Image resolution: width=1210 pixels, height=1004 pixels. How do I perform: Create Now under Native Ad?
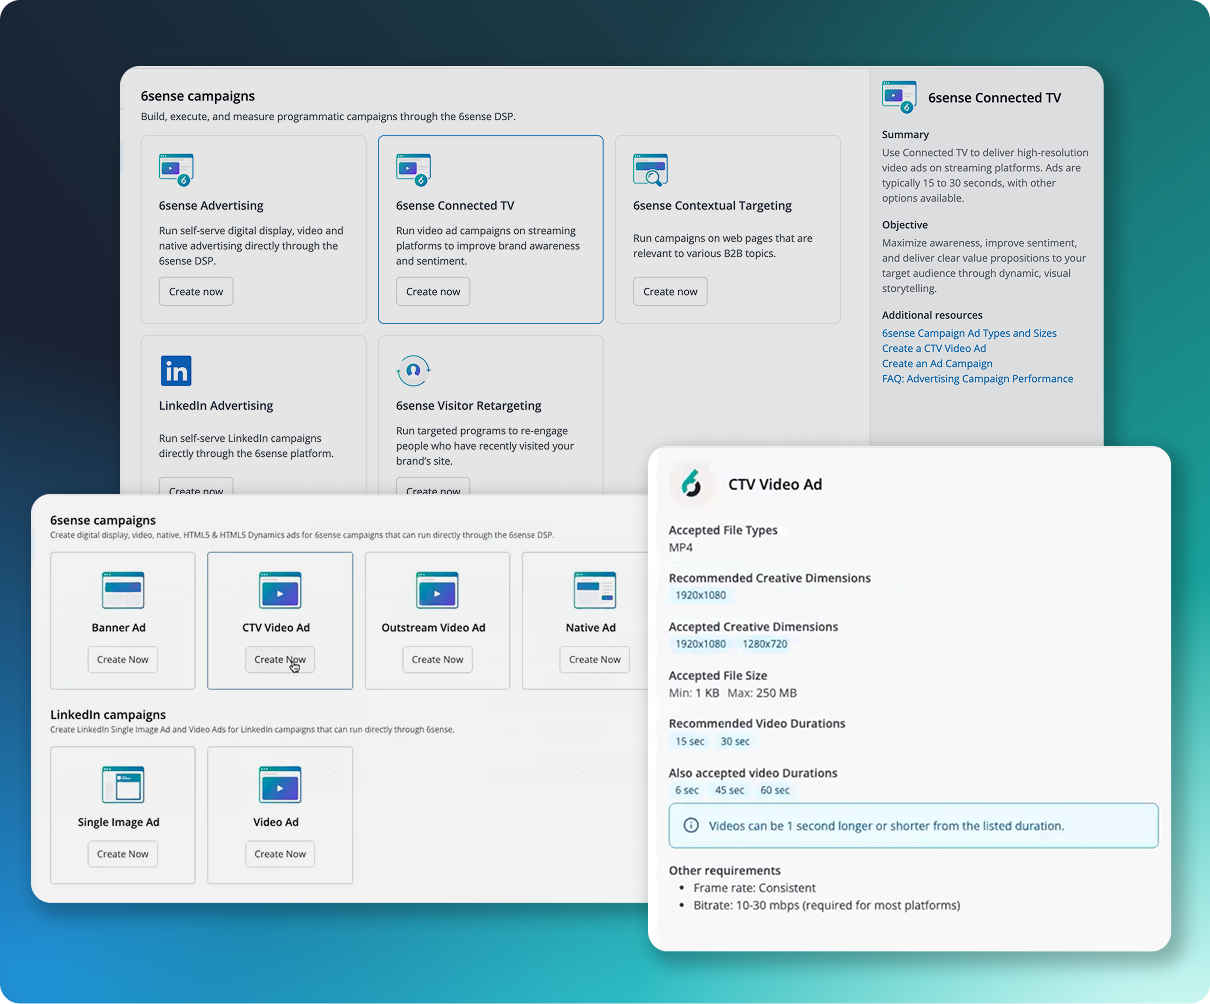[x=595, y=660]
